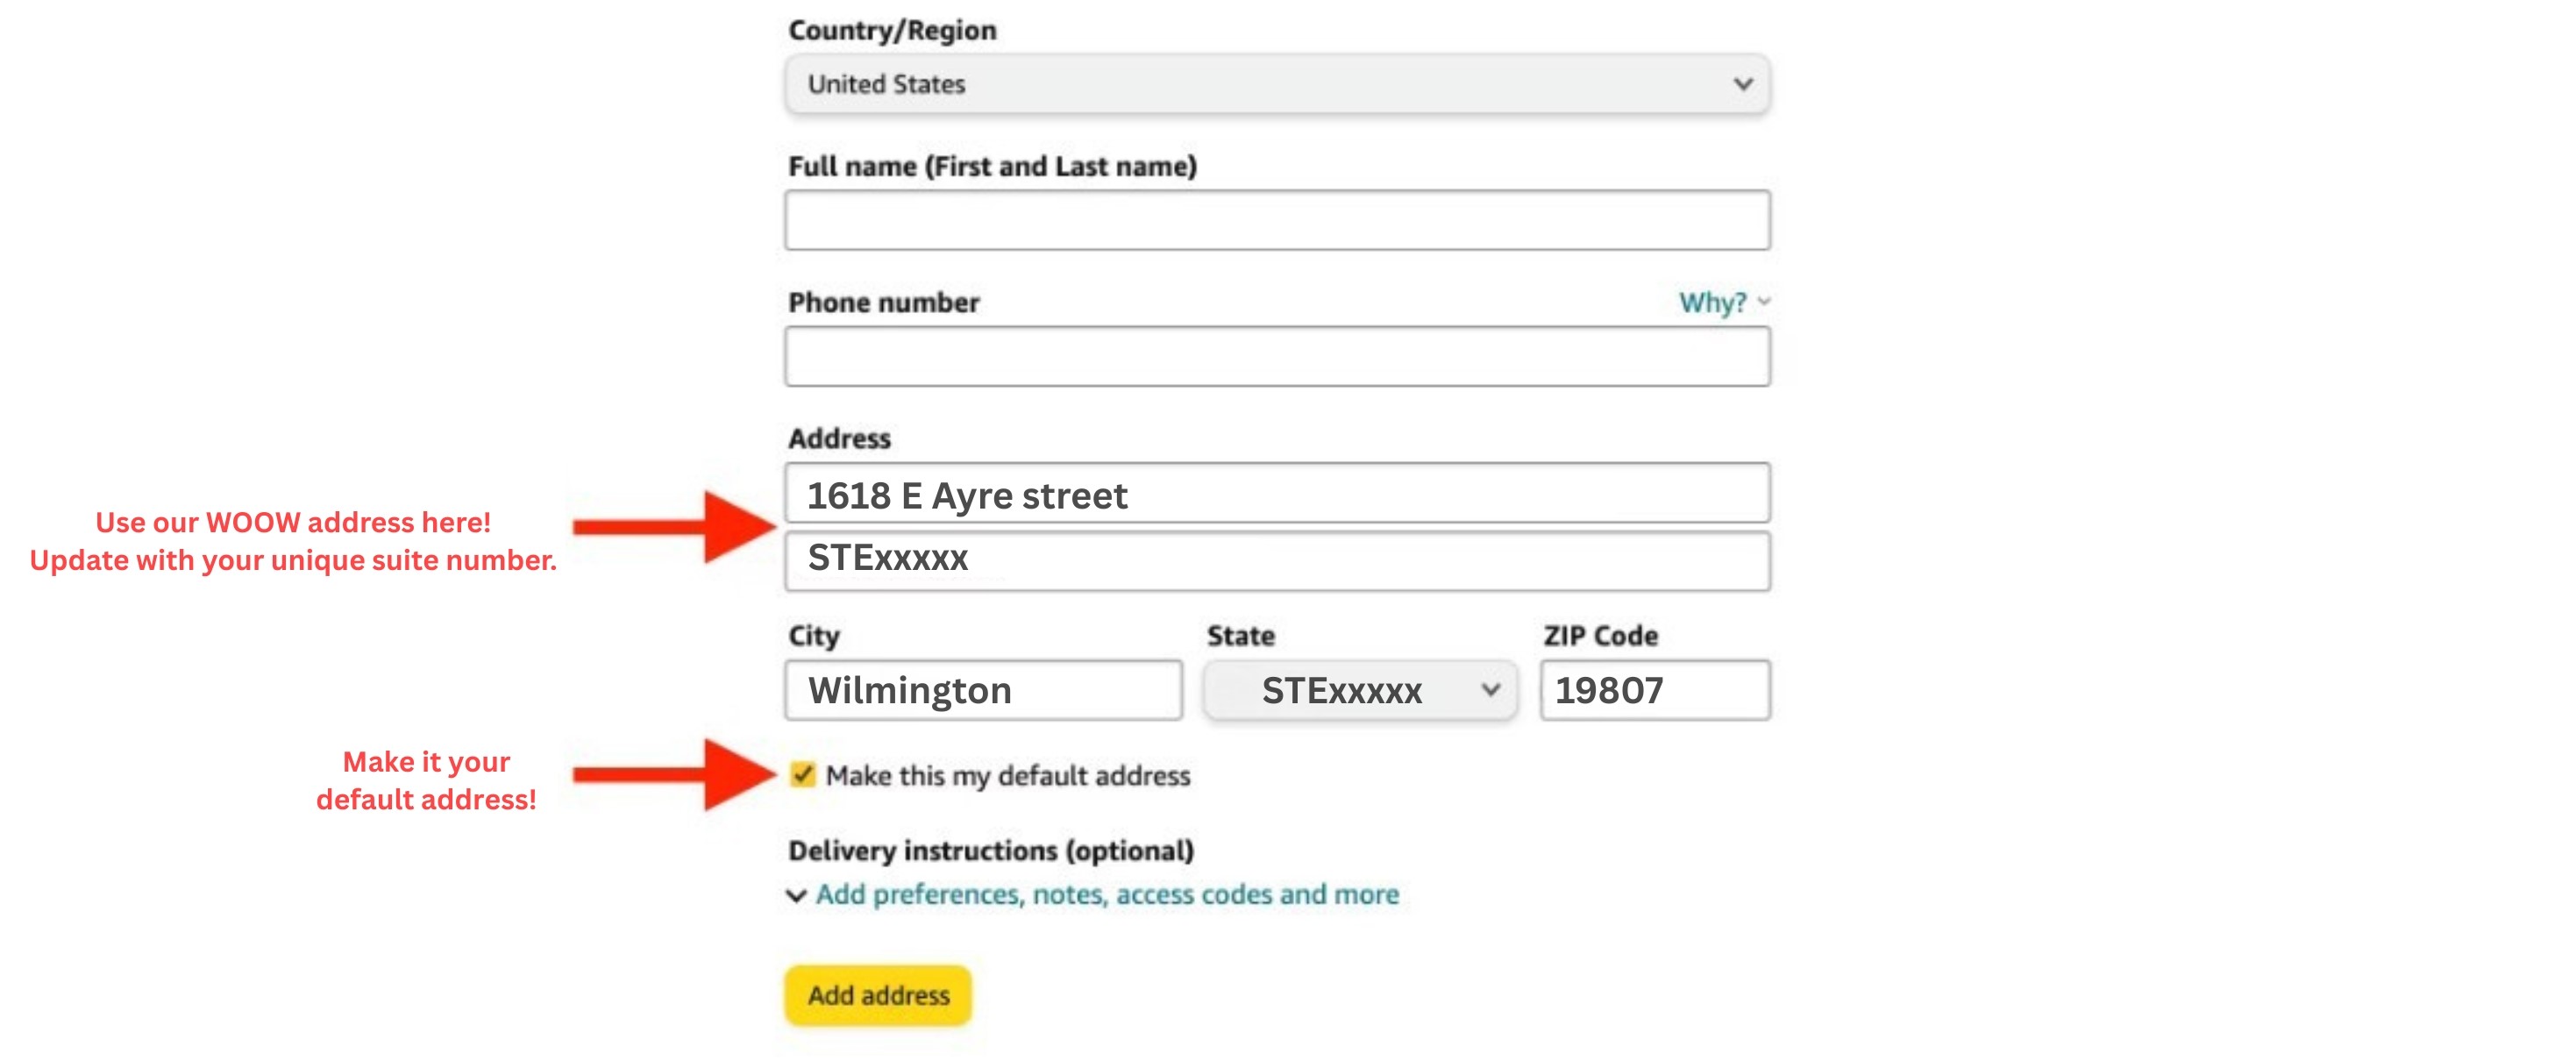2576x1061 pixels.
Task: Click the Full name input field
Action: tap(1276, 220)
